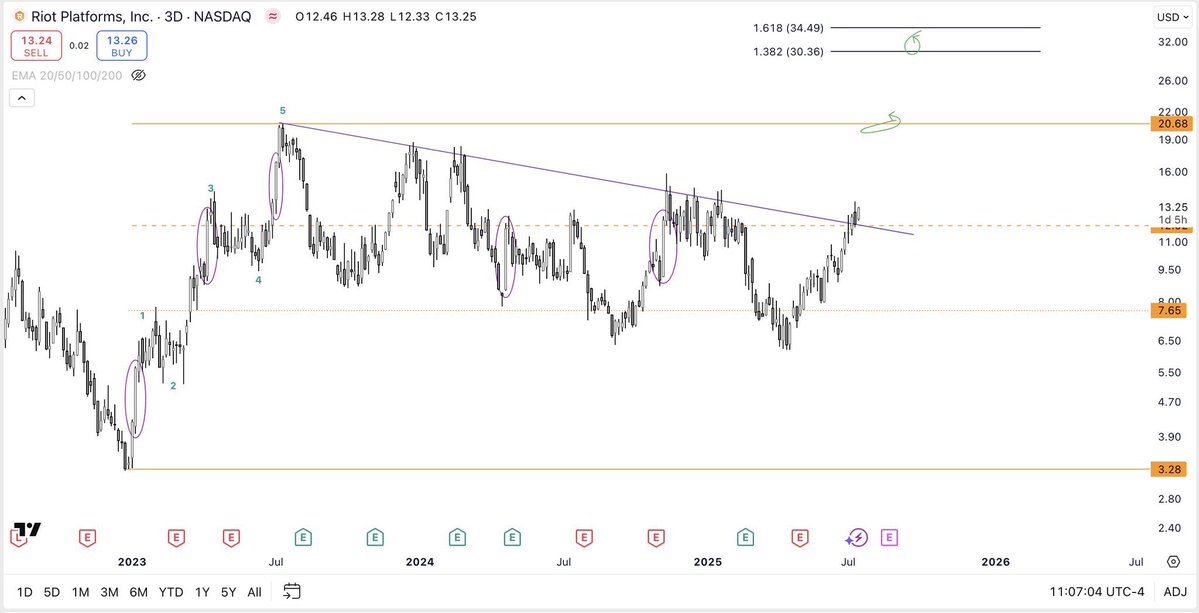Screen dimensions: 1199x613
Task: Click the purple lightning event marker
Action: tap(857, 538)
